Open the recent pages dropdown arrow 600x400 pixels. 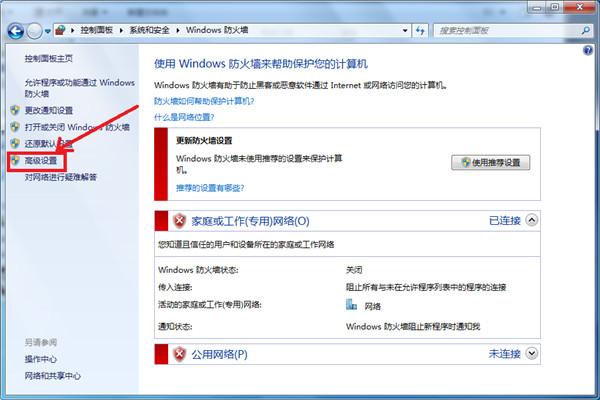47,31
